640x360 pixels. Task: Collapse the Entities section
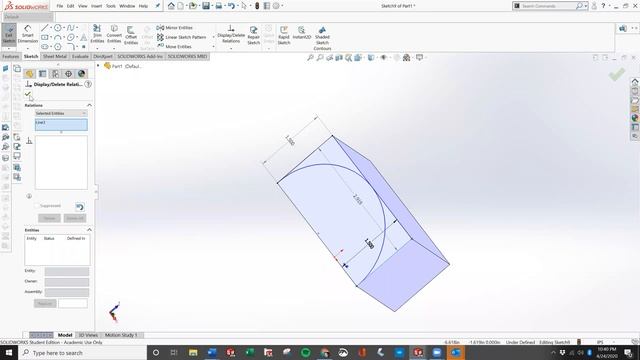tap(89, 230)
